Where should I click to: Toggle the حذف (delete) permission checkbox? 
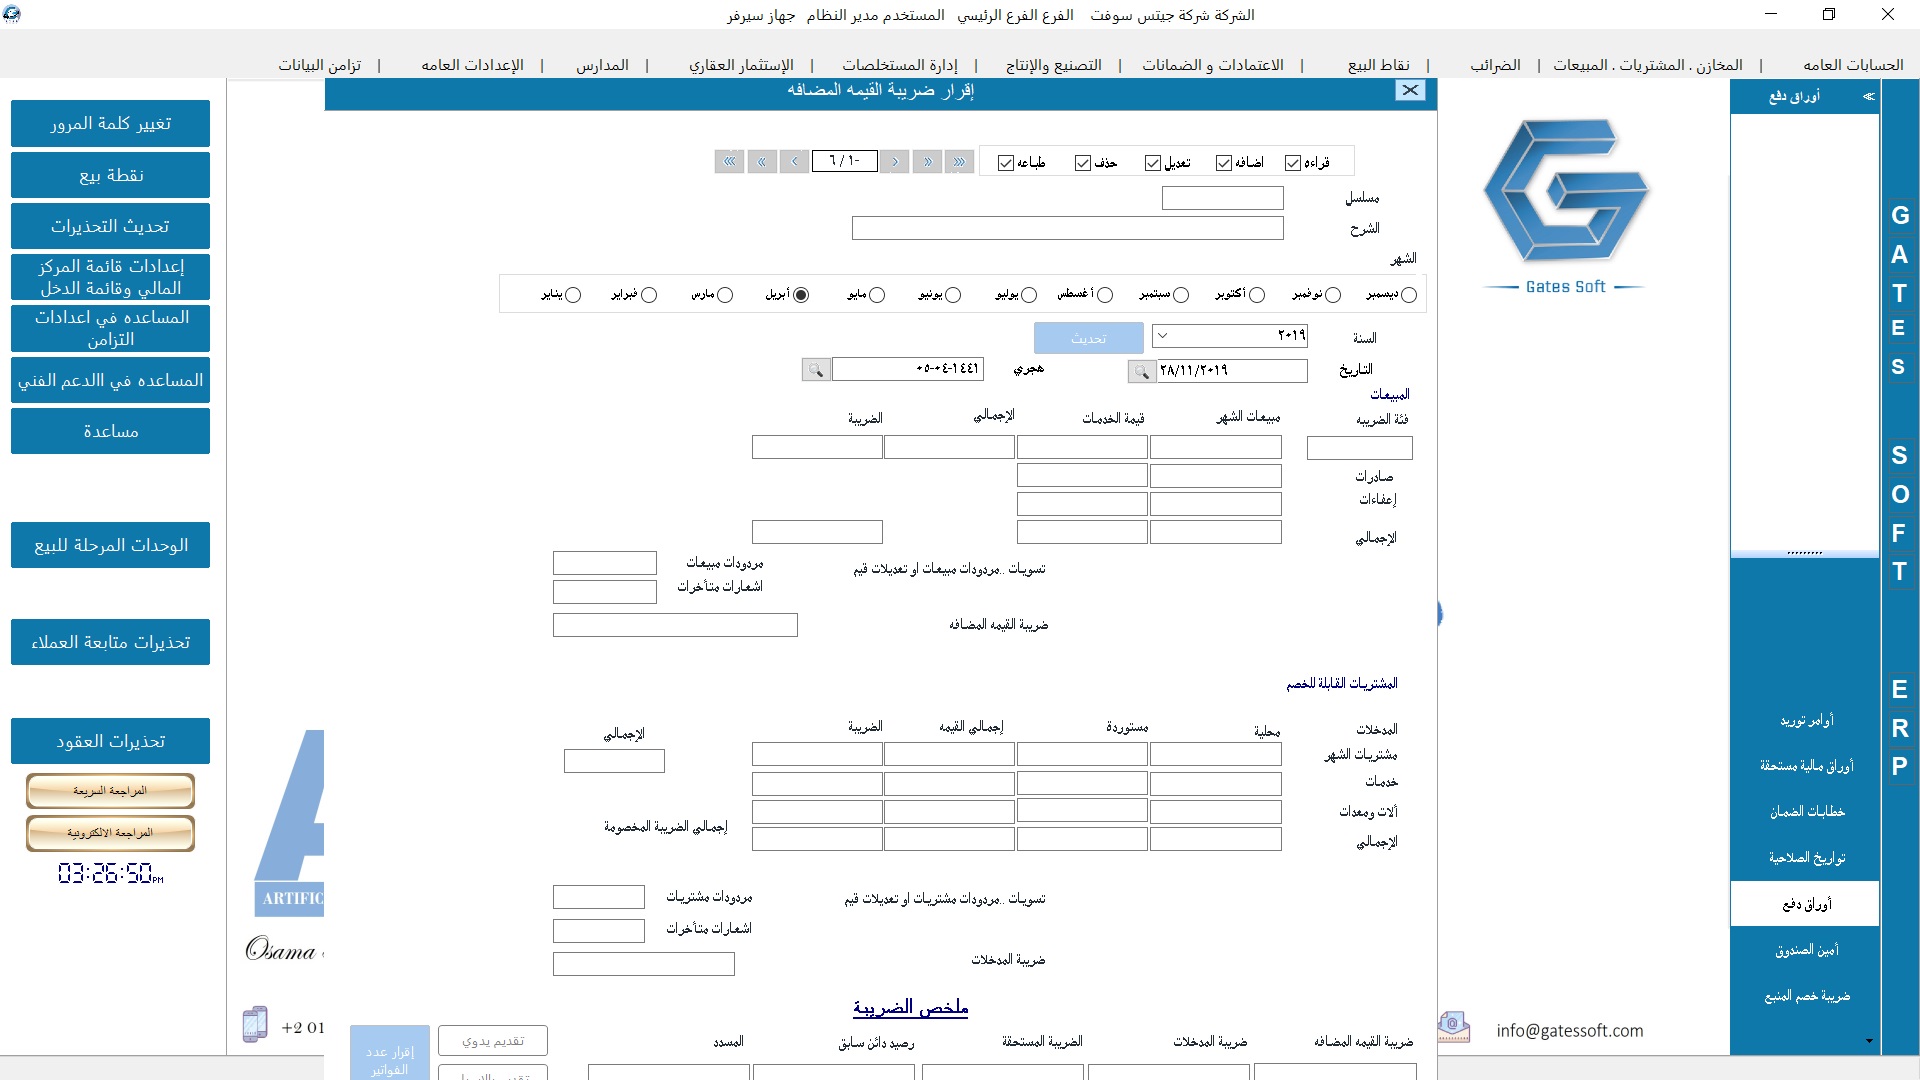pos(1083,163)
